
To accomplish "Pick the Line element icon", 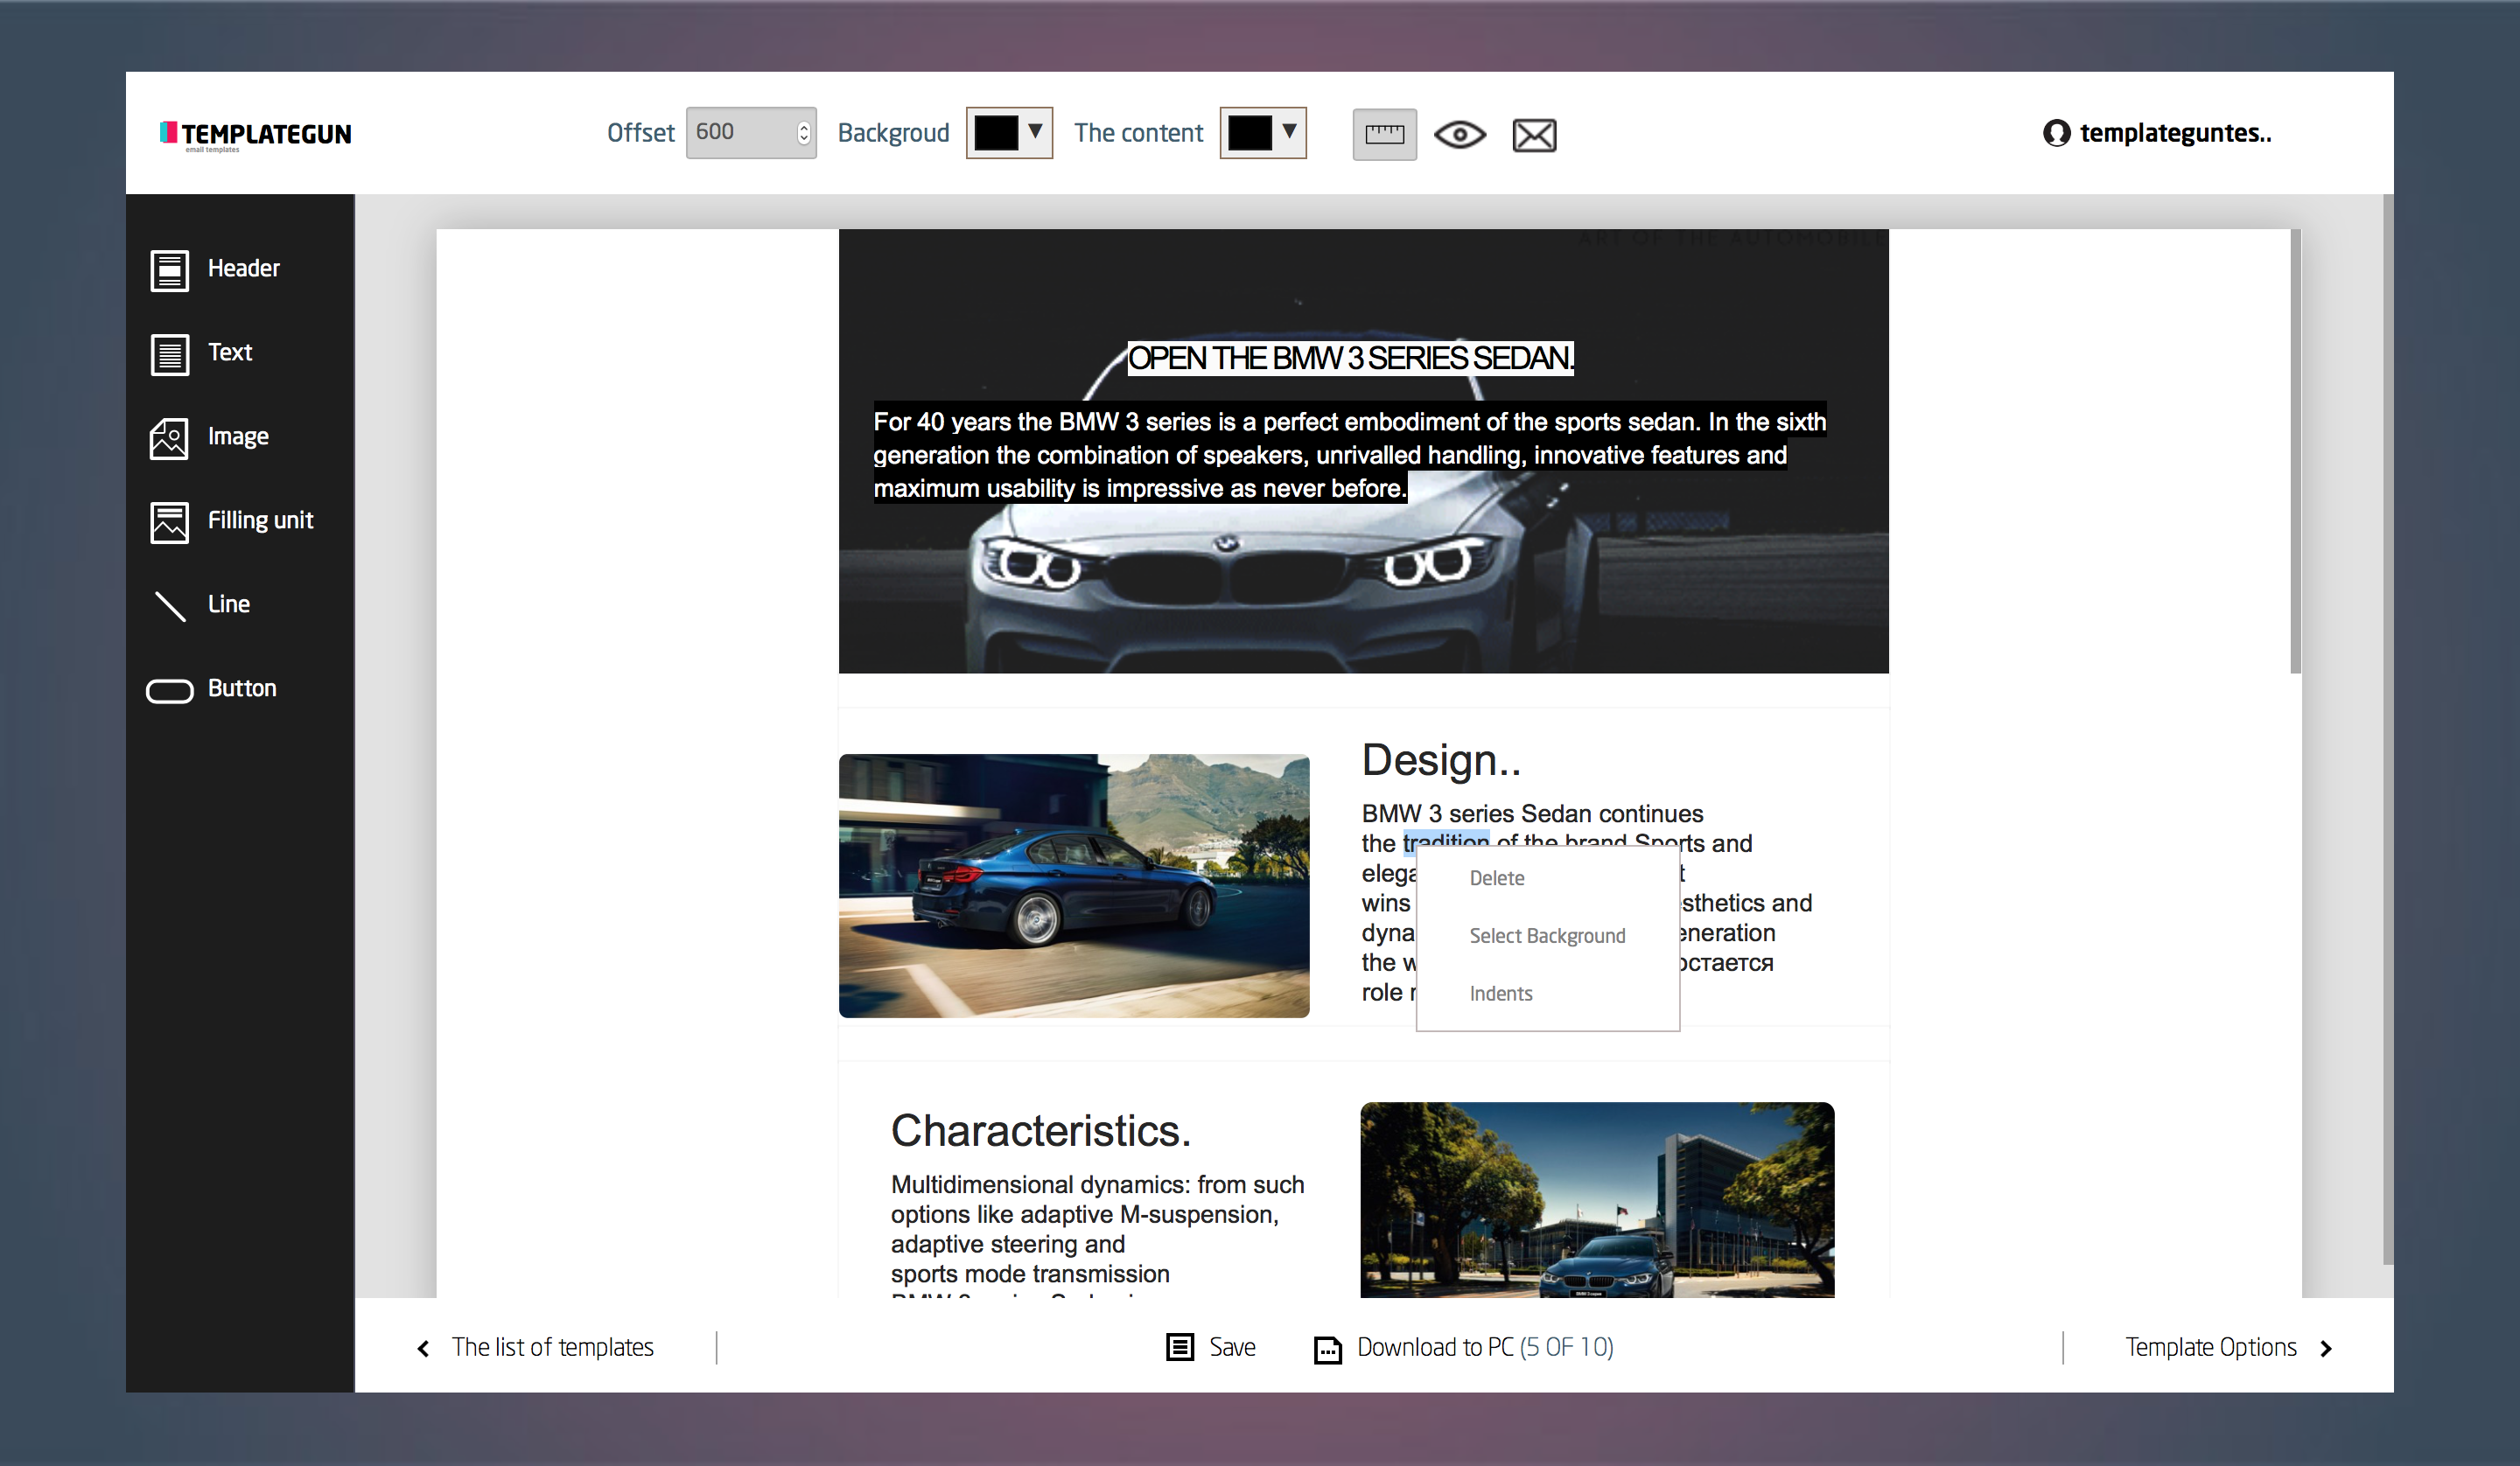I will [169, 606].
